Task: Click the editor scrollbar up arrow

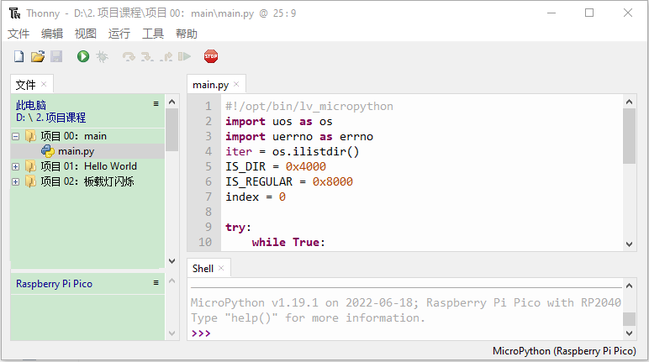Action: click(629, 102)
